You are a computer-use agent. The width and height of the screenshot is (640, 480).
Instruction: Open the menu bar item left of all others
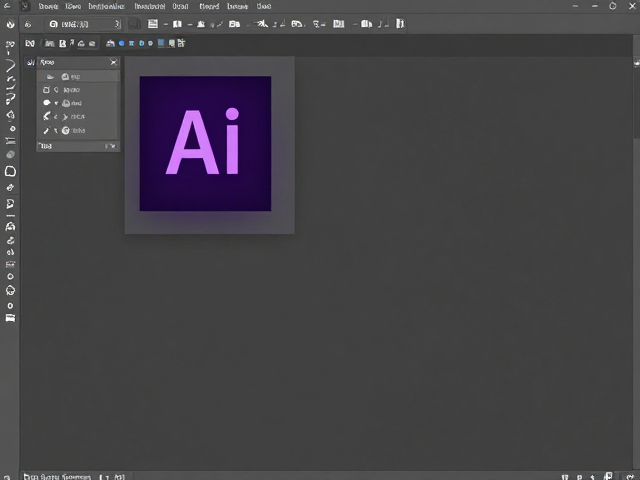(x=48, y=7)
